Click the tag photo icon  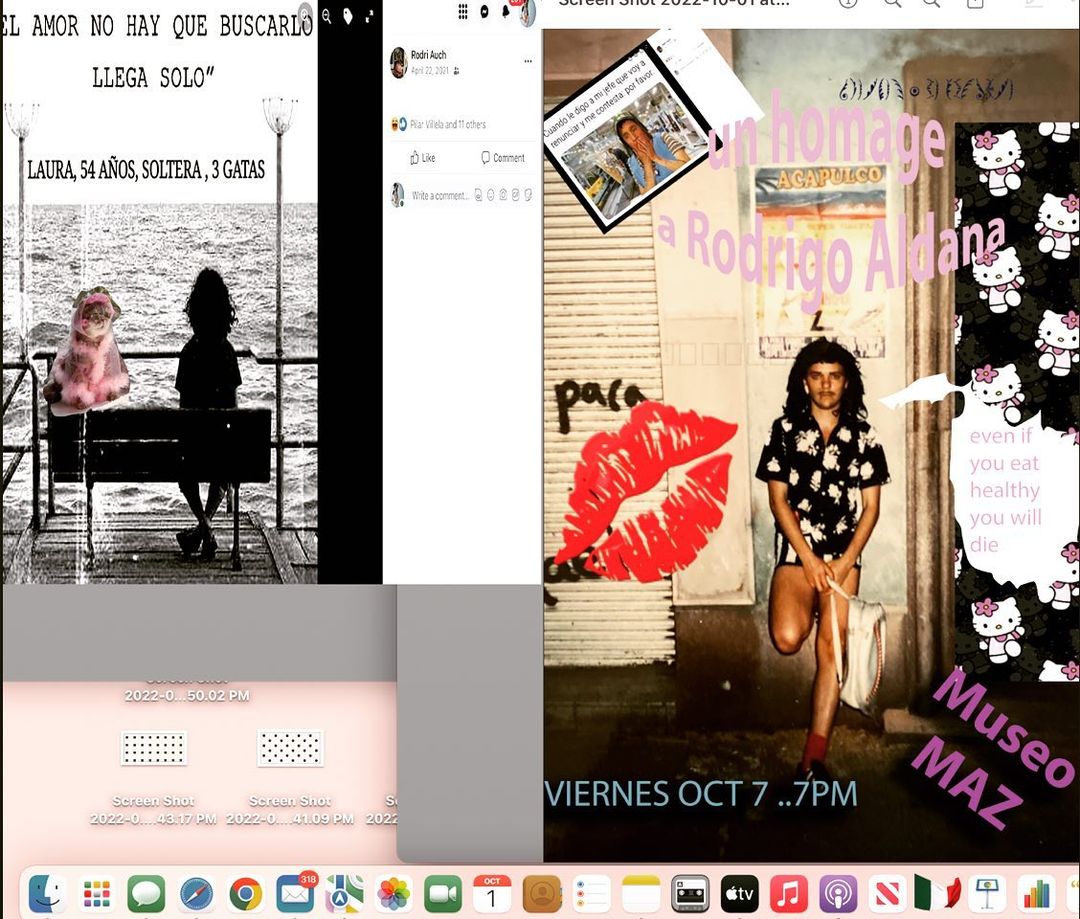click(348, 16)
